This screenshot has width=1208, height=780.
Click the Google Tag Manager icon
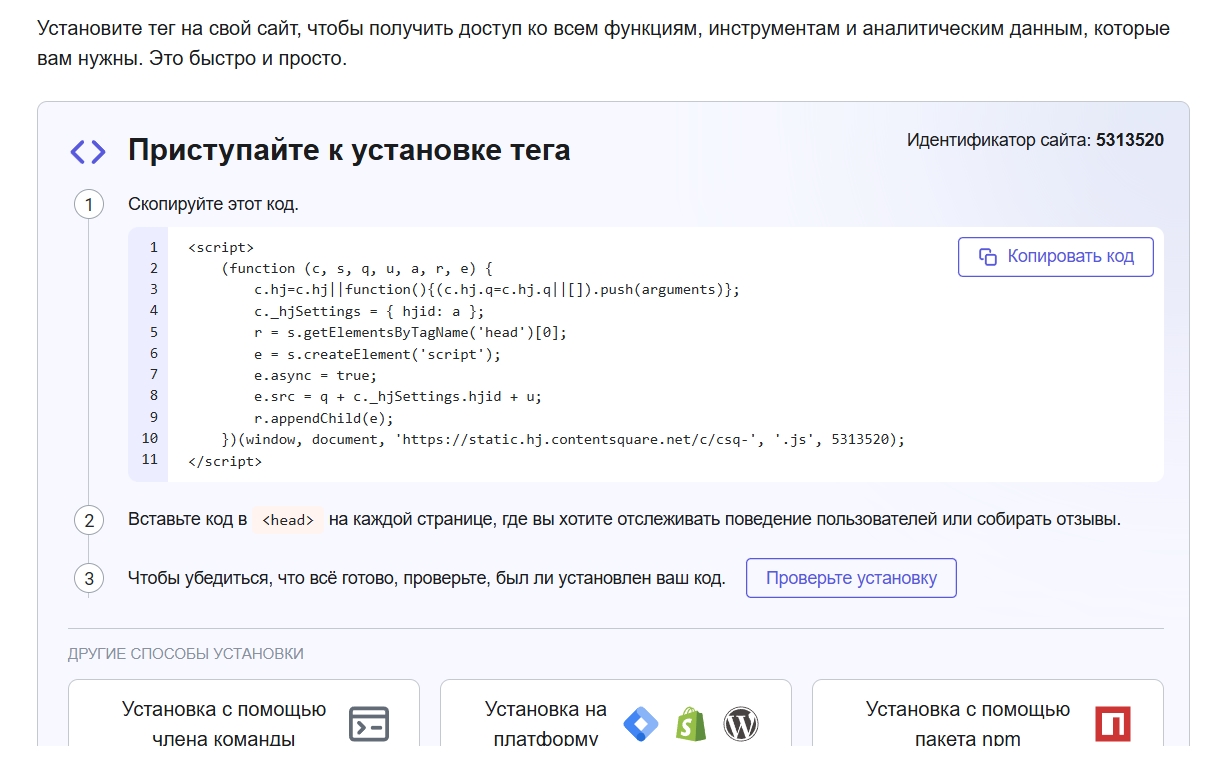[641, 724]
